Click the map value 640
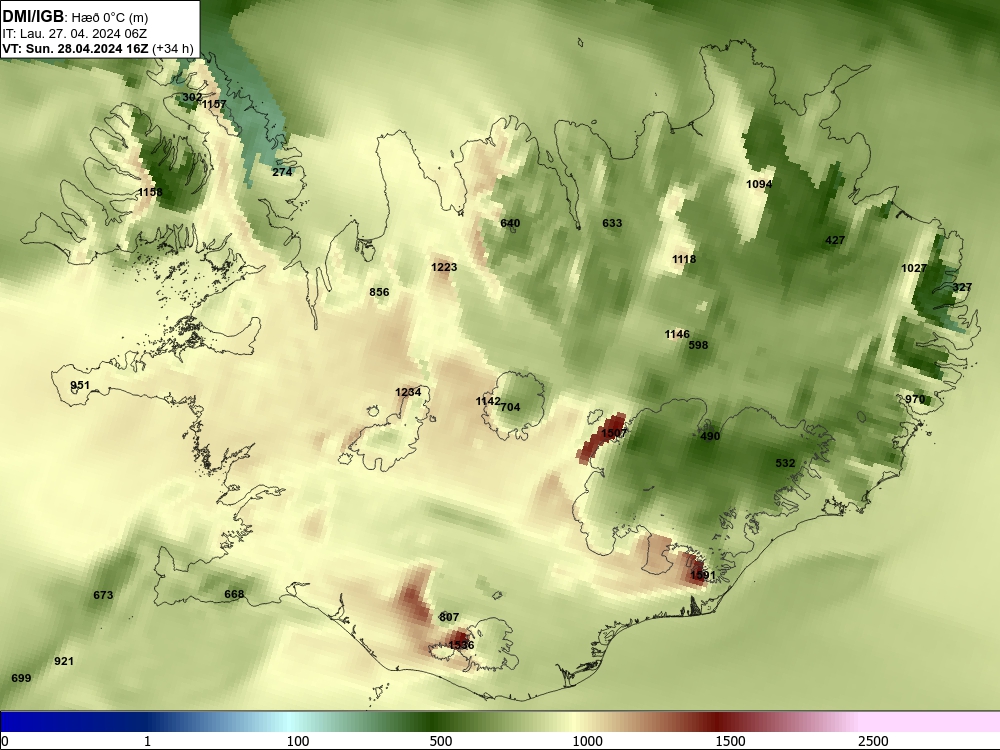The image size is (1000, 750). (x=510, y=223)
